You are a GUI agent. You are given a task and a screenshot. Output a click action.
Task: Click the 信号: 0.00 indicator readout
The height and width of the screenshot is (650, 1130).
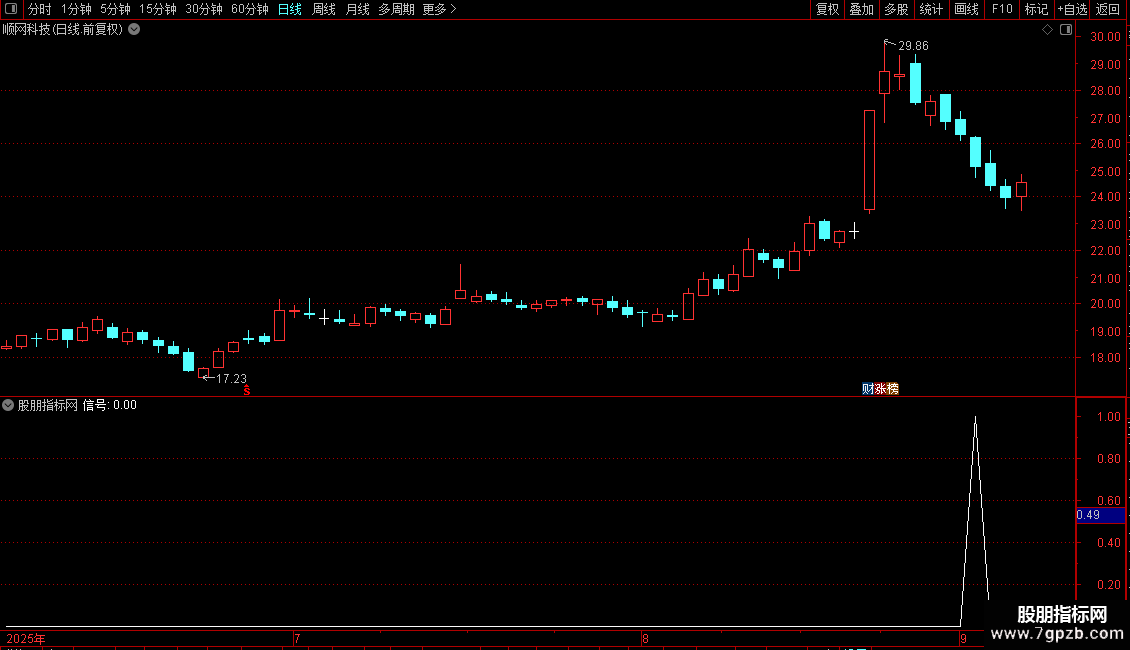pyautogui.click(x=110, y=405)
